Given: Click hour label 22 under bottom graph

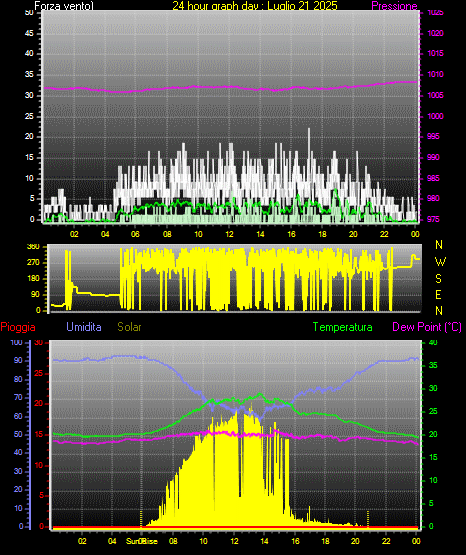Looking at the screenshot, I should tap(386, 541).
